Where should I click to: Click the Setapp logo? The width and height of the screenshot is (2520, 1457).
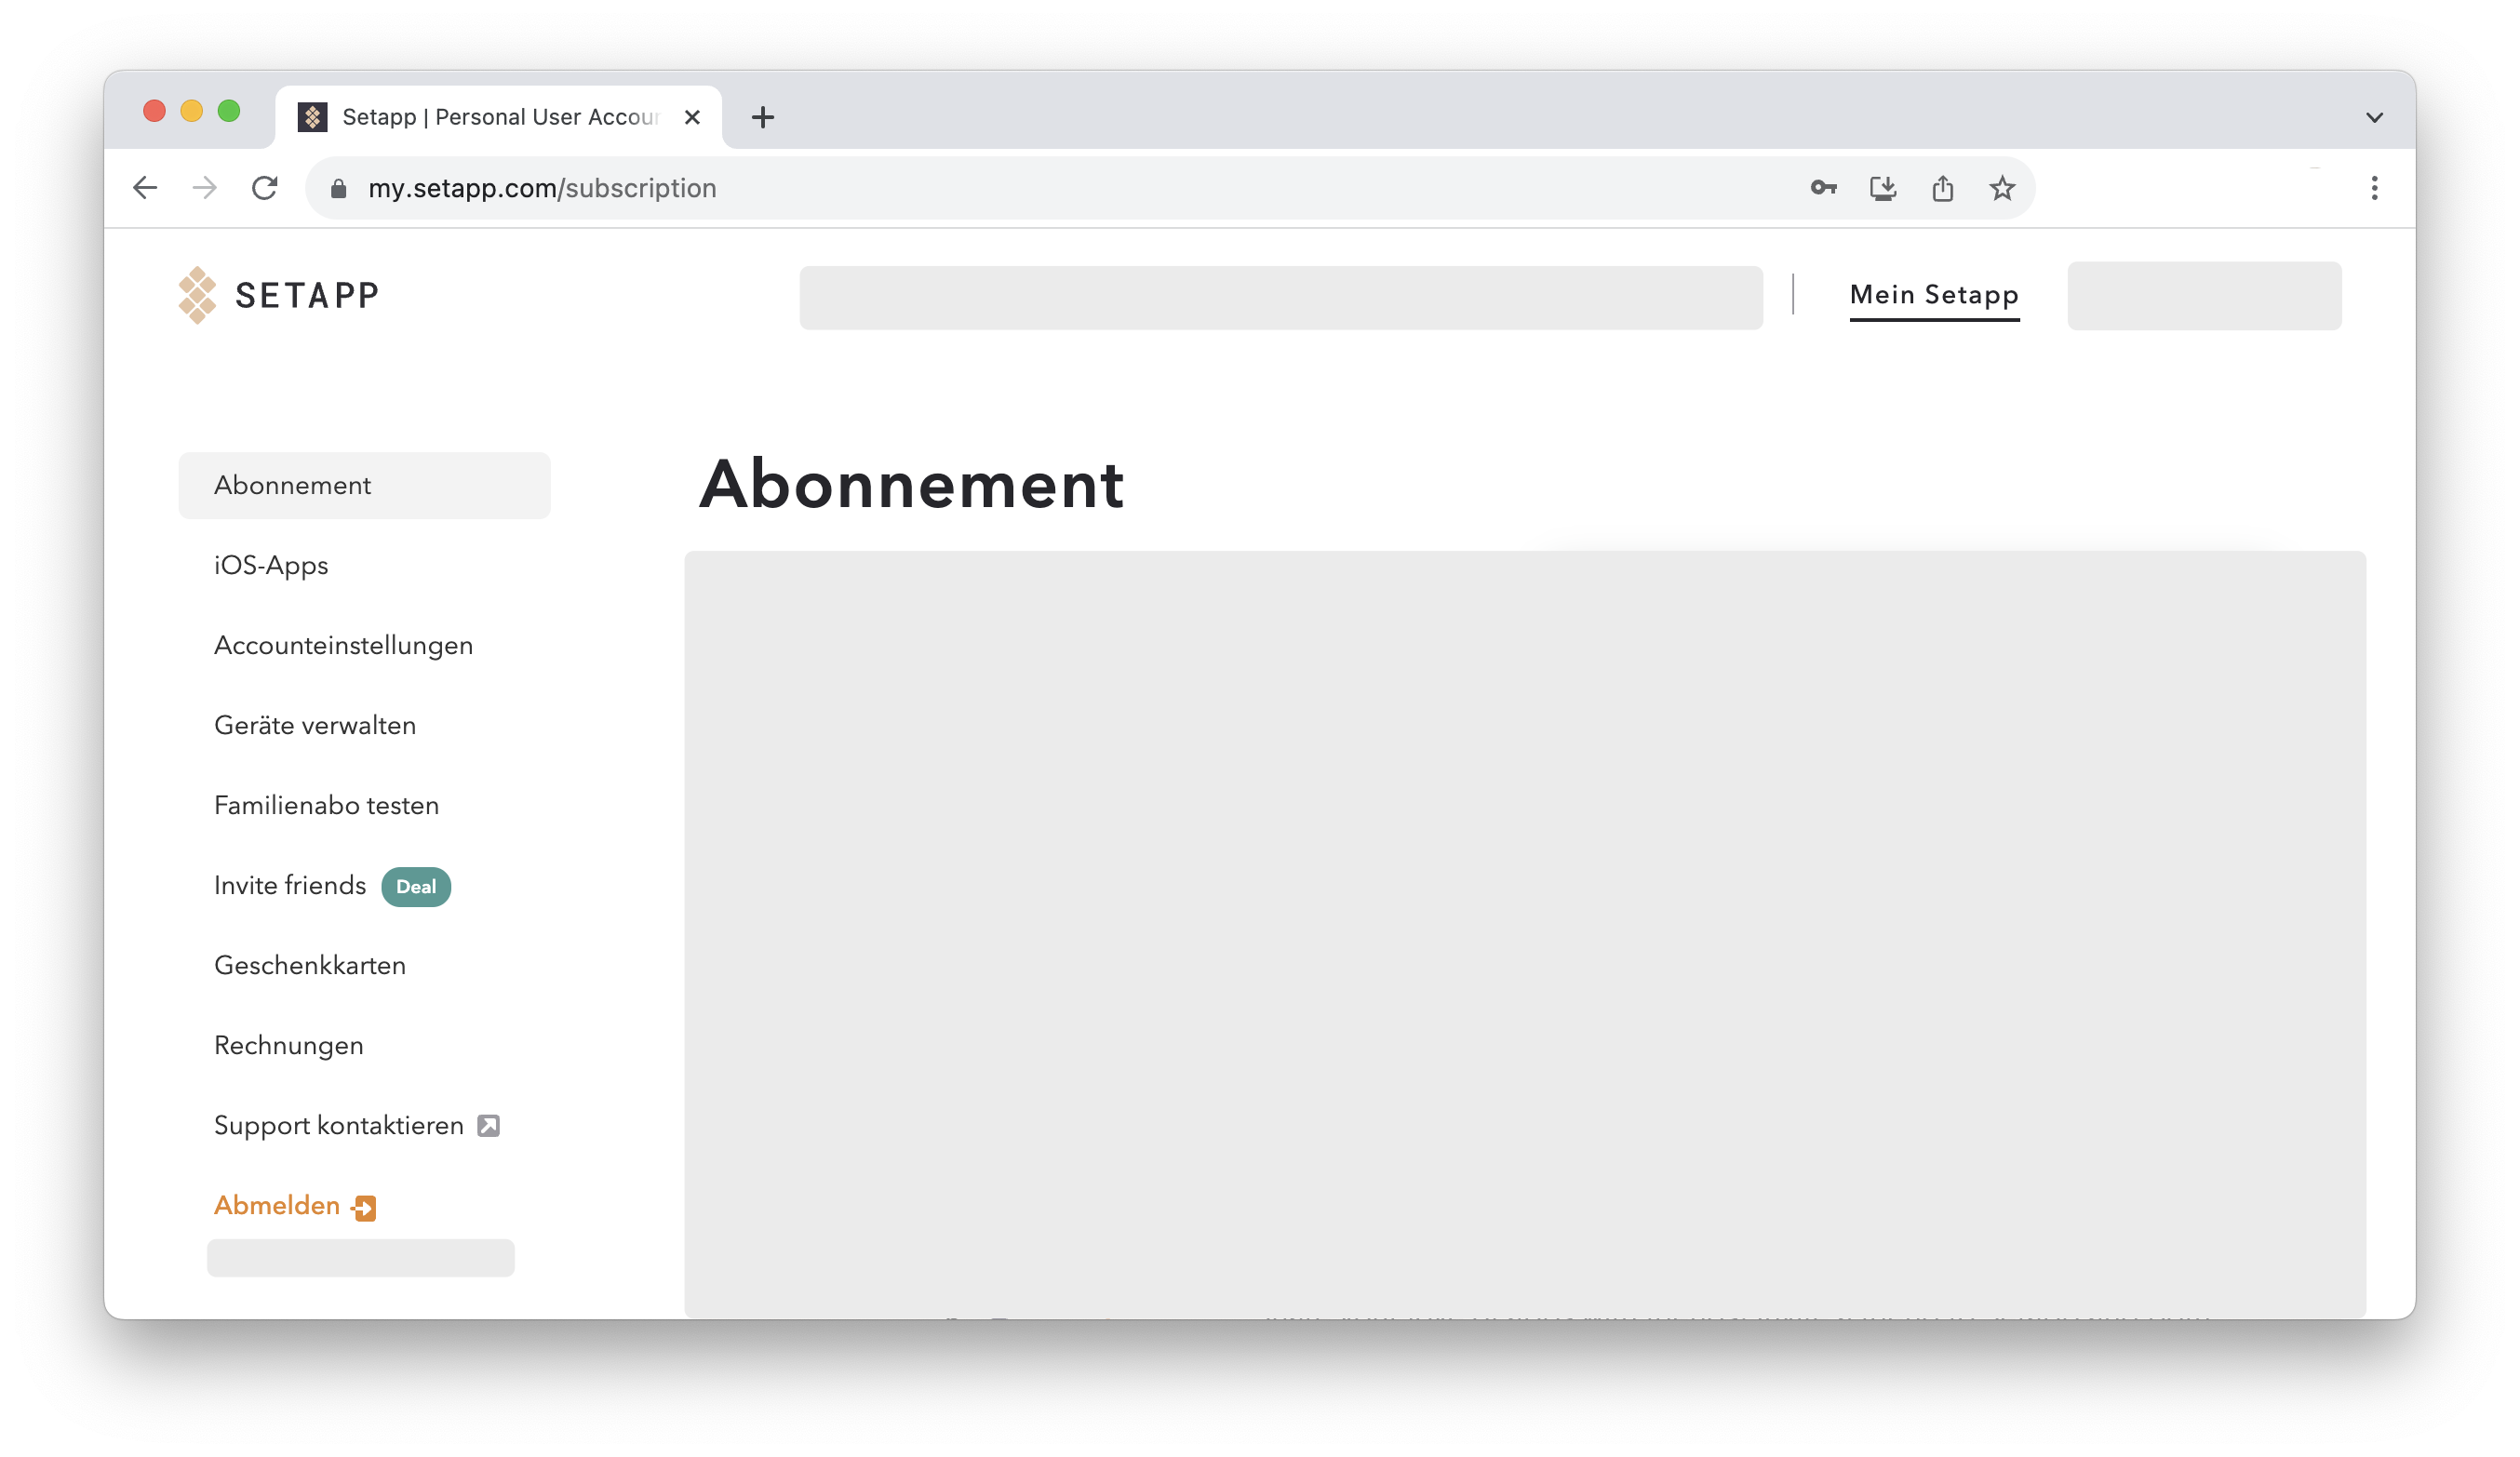tap(279, 295)
